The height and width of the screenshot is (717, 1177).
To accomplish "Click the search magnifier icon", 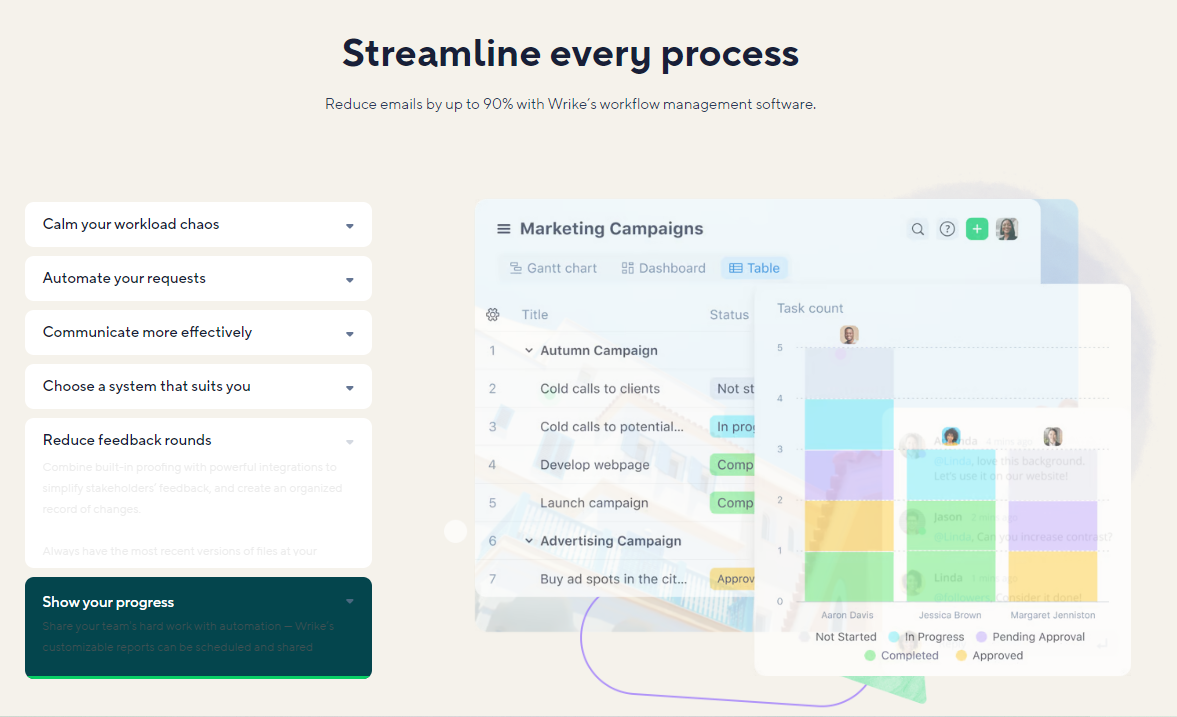I will click(x=917, y=229).
